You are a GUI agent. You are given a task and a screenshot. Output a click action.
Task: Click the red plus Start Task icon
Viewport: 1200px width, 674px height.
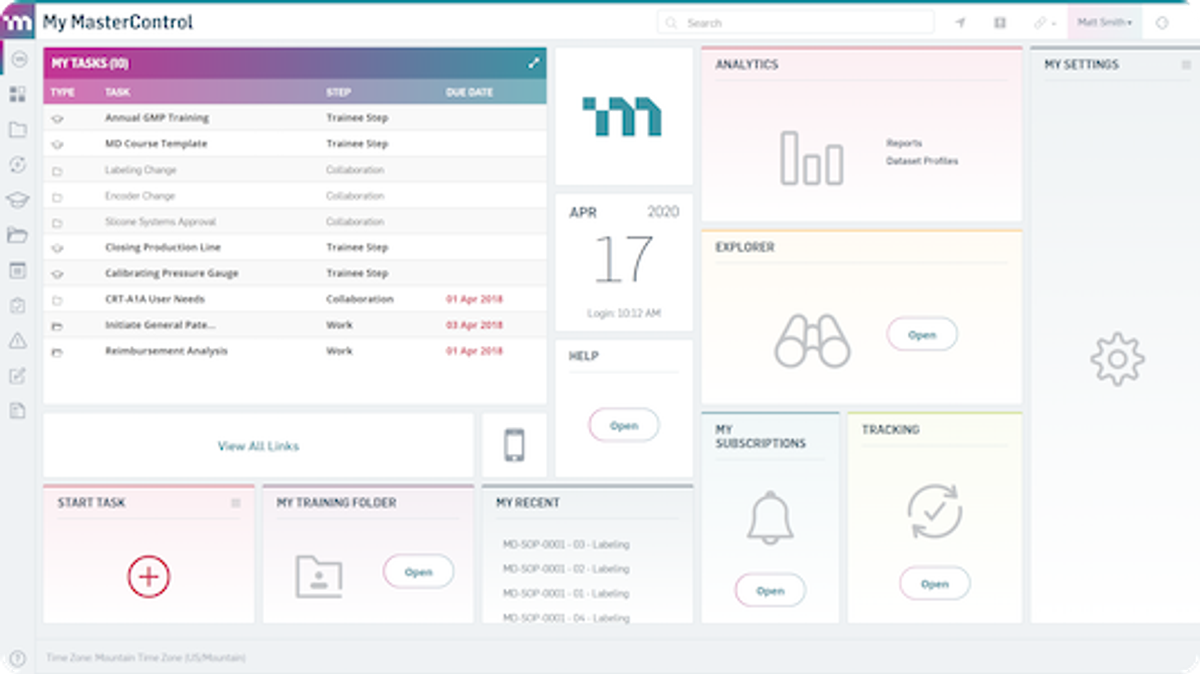point(149,576)
